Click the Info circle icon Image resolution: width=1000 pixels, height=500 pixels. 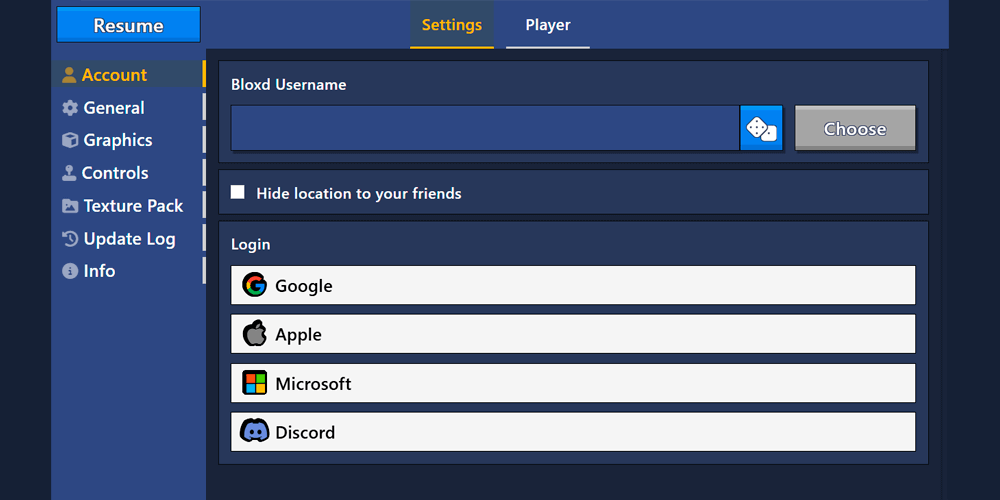[x=70, y=271]
